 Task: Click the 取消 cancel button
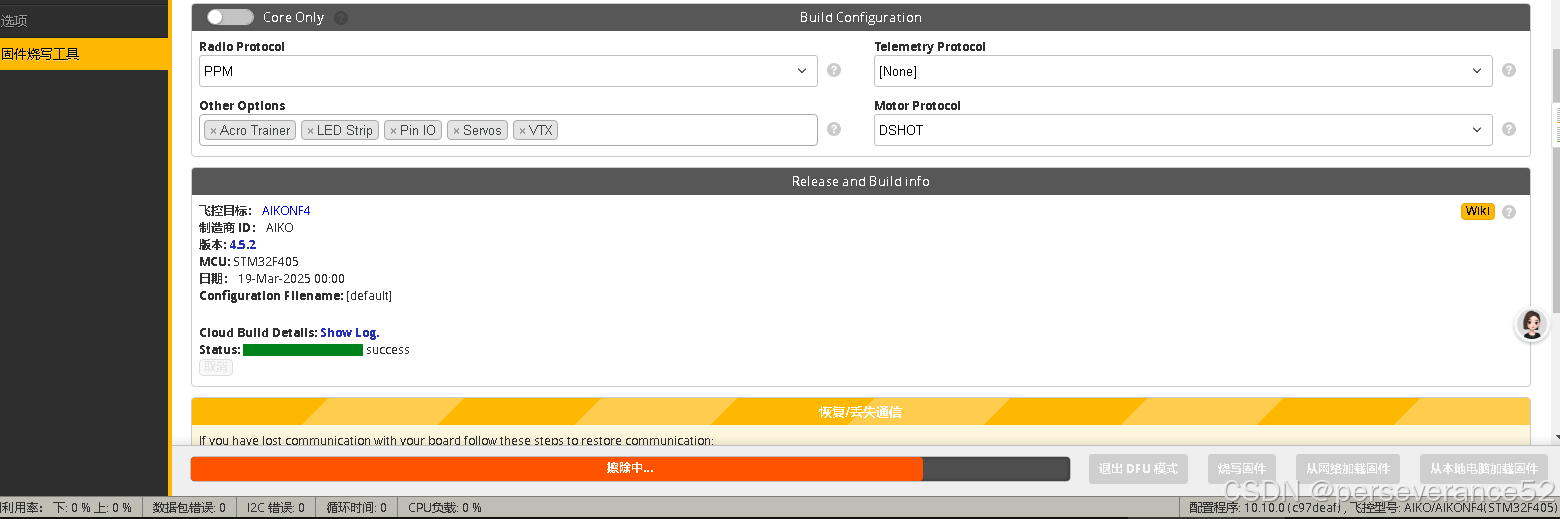pos(216,368)
